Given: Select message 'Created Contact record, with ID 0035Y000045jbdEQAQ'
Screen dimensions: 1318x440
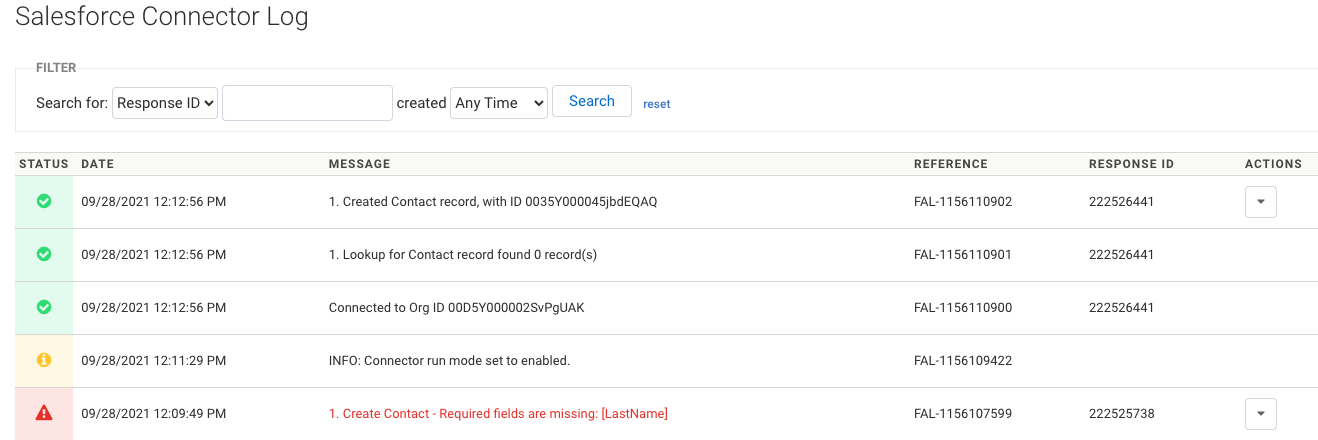Looking at the screenshot, I should point(493,202).
